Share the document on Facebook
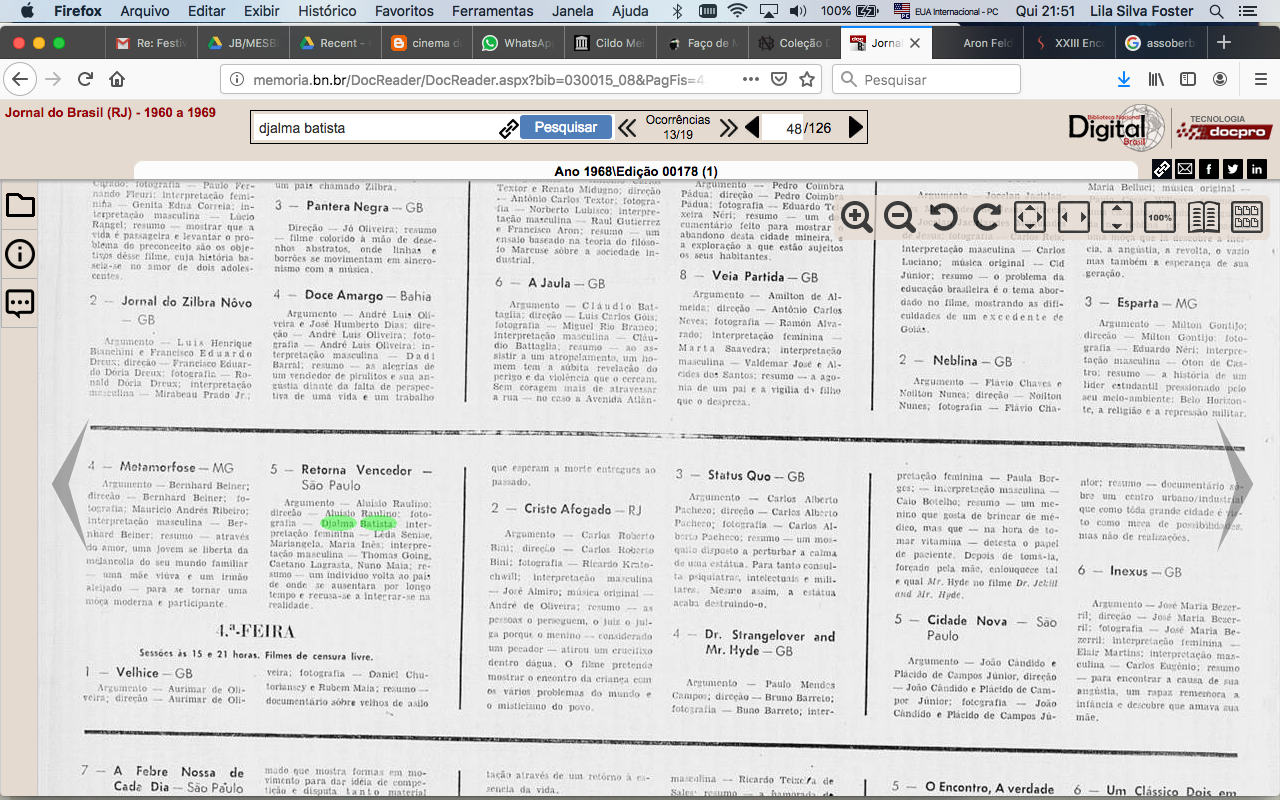 pyautogui.click(x=1209, y=169)
